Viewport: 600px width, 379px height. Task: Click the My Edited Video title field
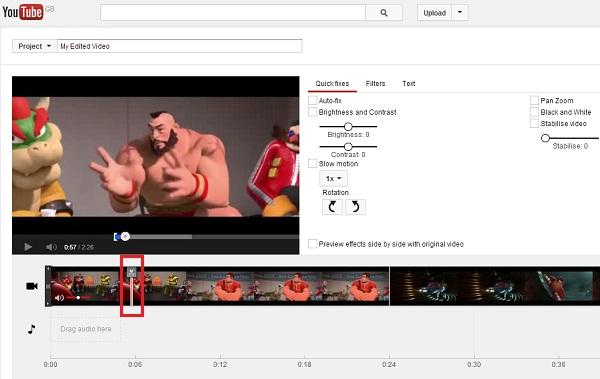[179, 46]
